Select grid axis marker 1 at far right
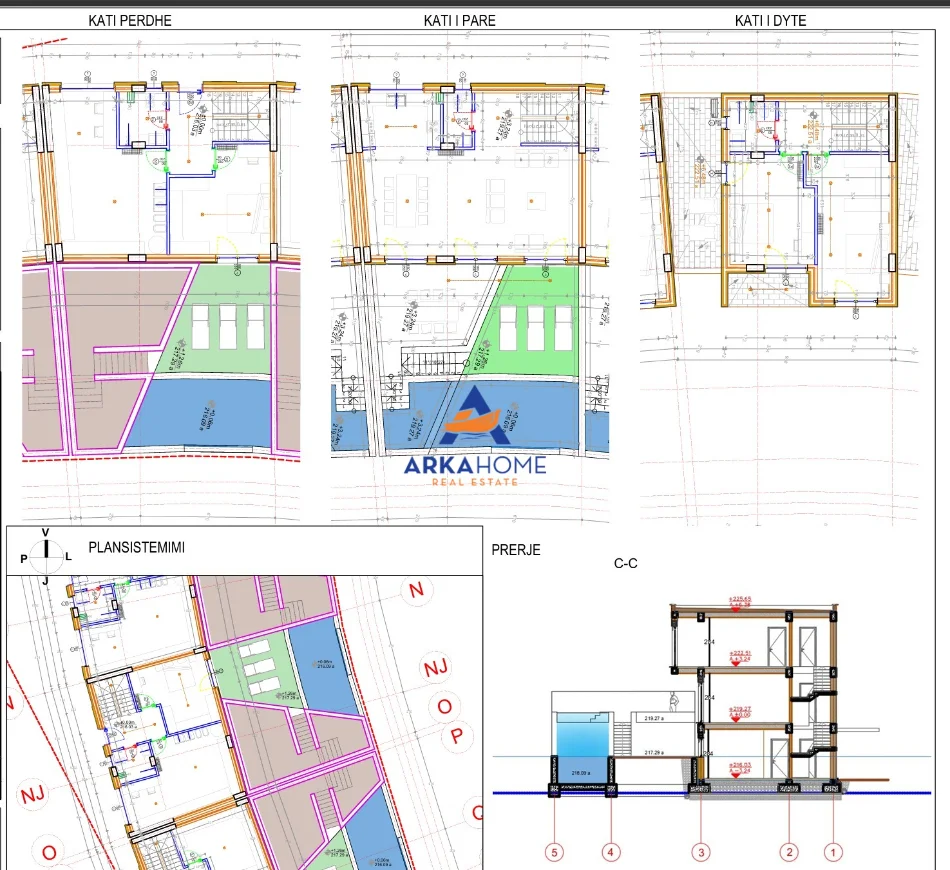This screenshot has width=950, height=870. [832, 852]
